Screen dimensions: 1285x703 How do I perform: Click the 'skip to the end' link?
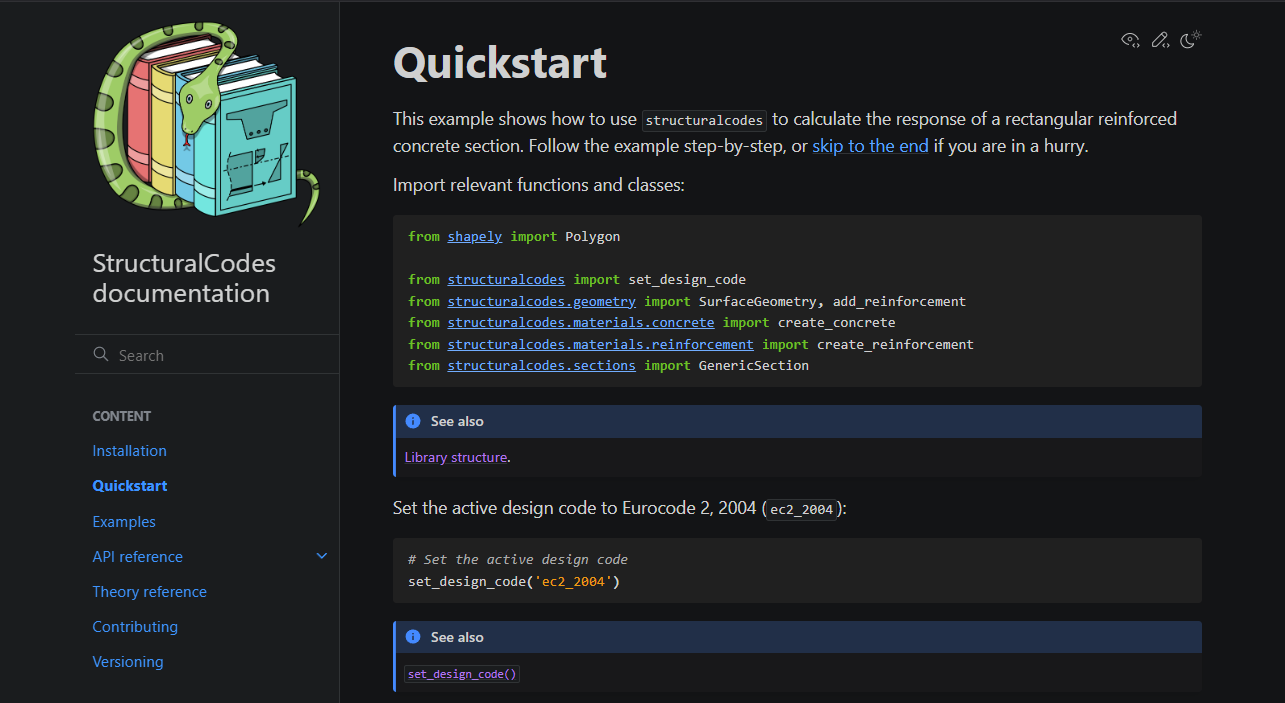click(870, 145)
